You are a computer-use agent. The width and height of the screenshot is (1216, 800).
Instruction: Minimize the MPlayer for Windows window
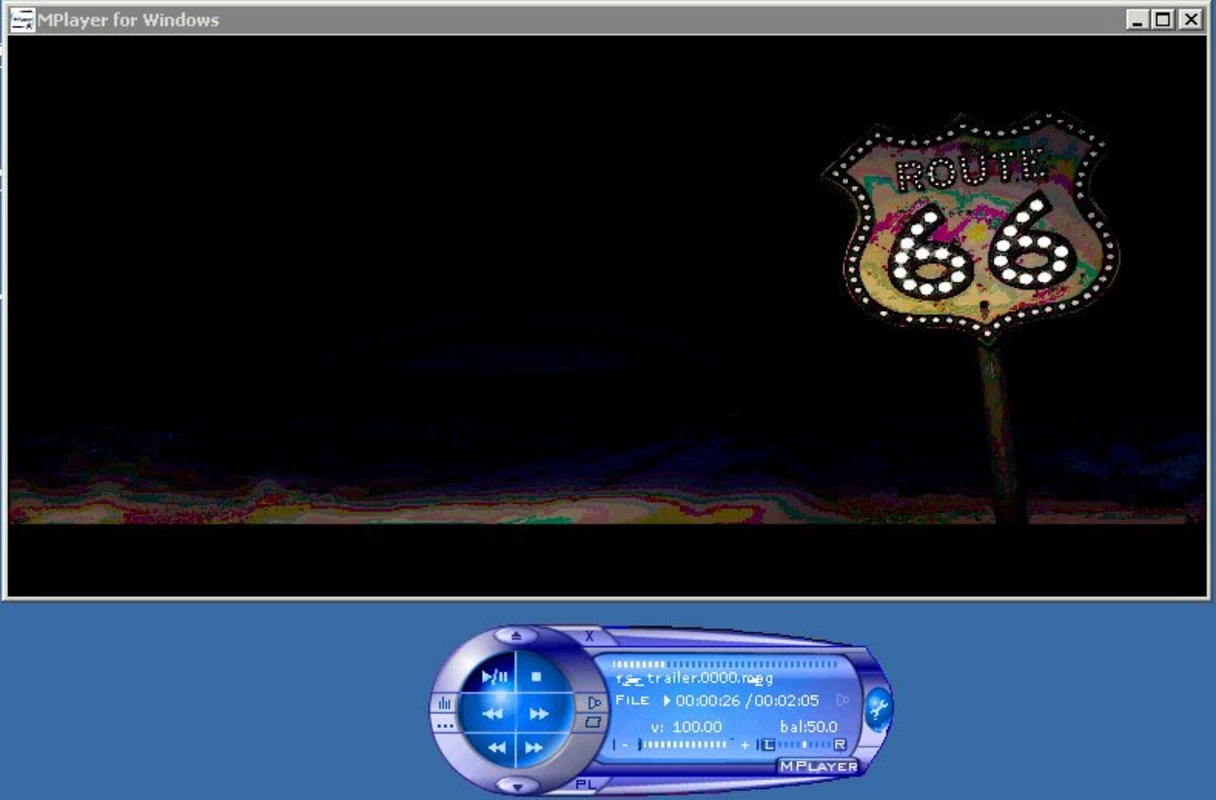tap(1138, 19)
